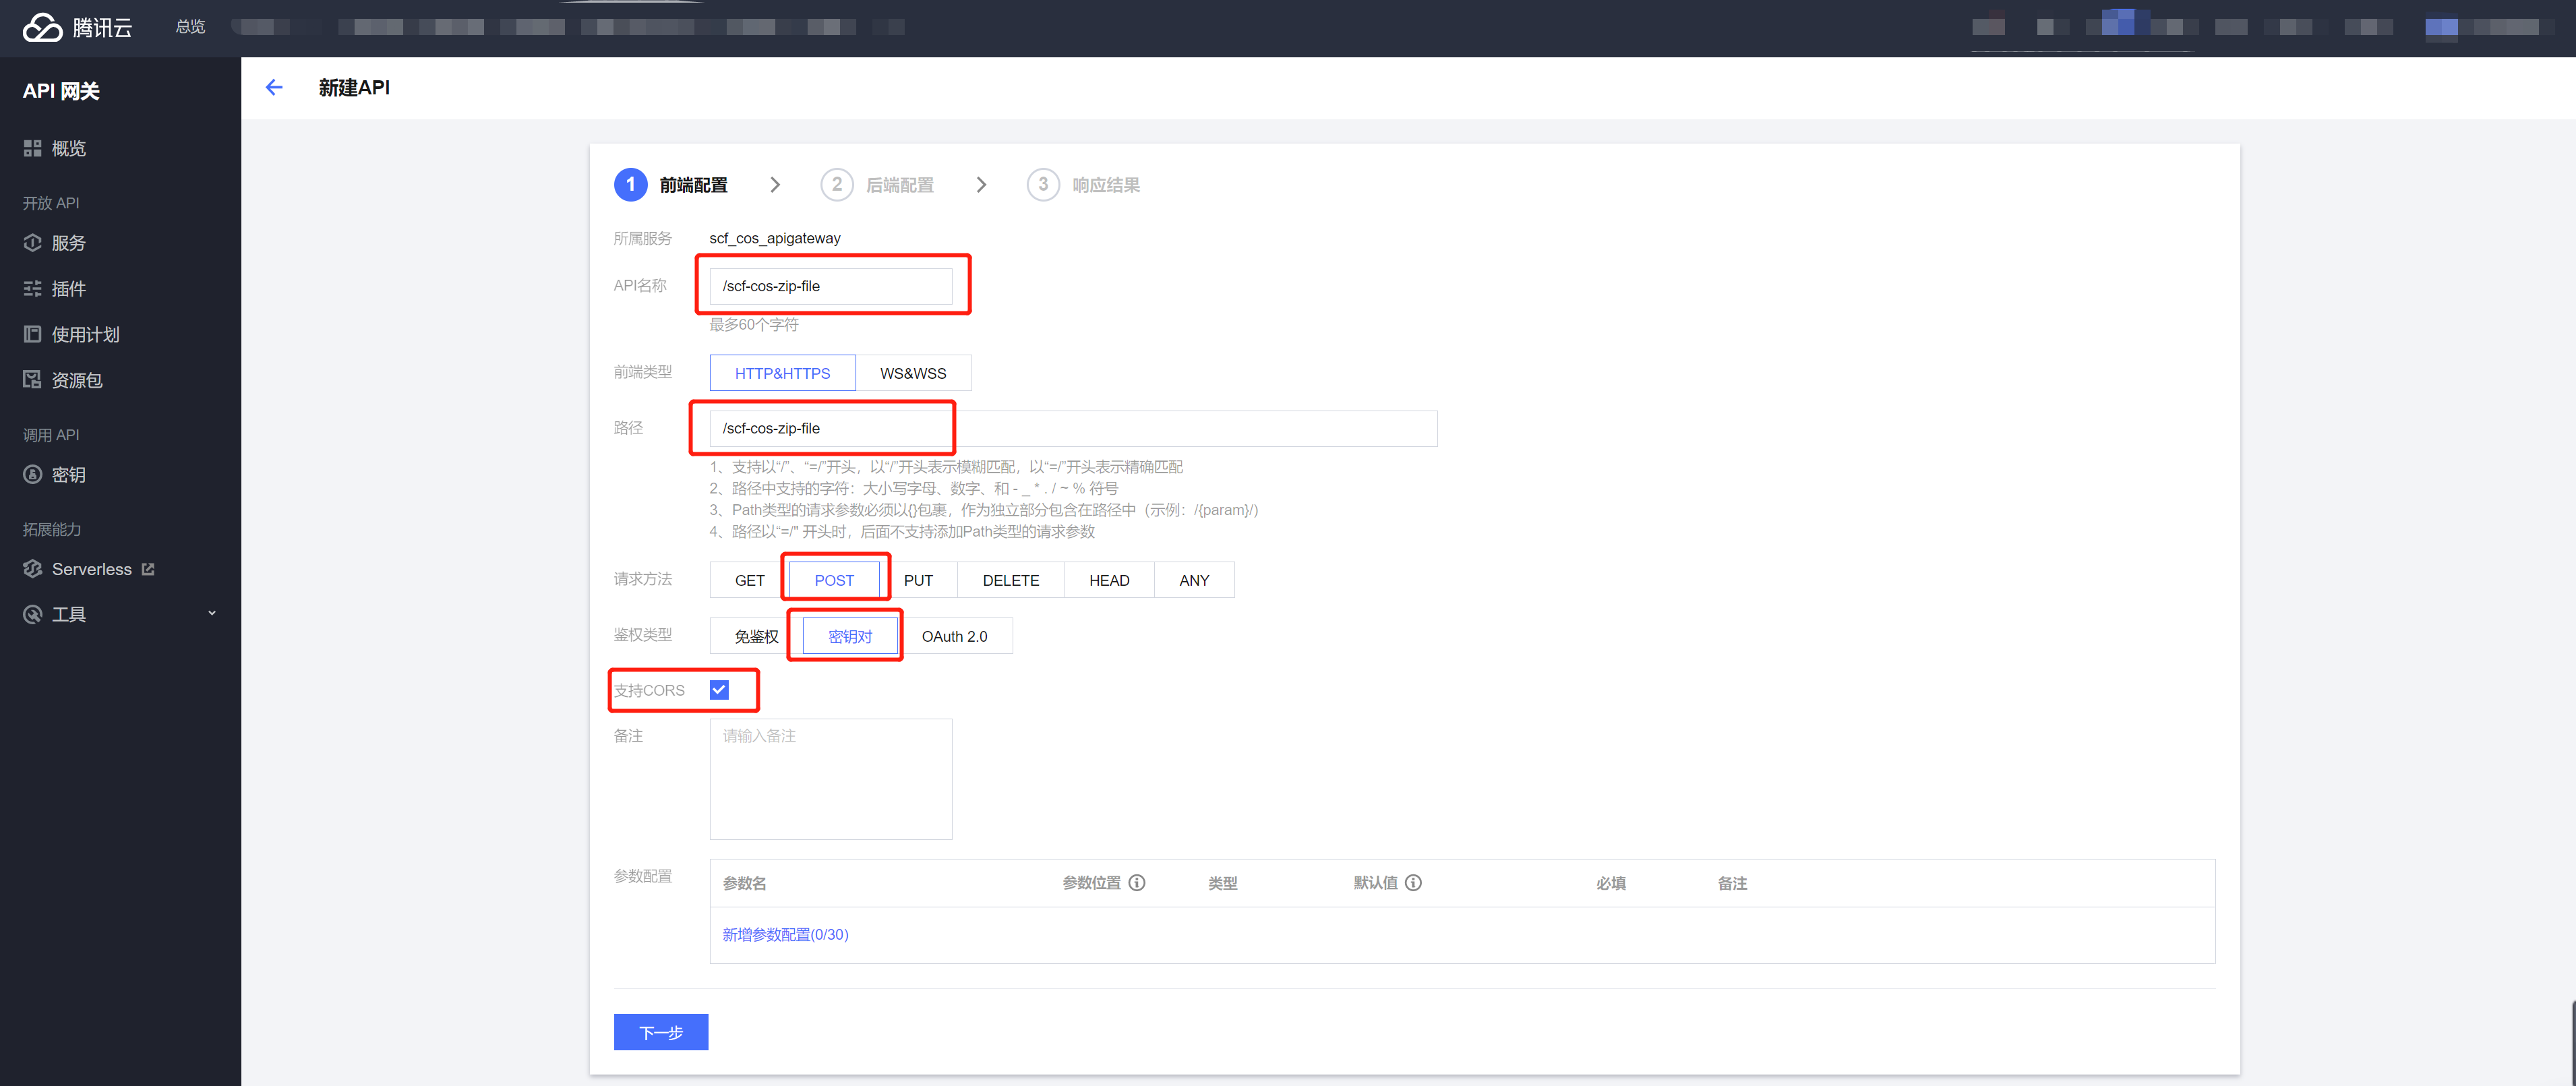Open 总览 in top navigation
This screenshot has height=1086, width=2576.
click(x=190, y=27)
